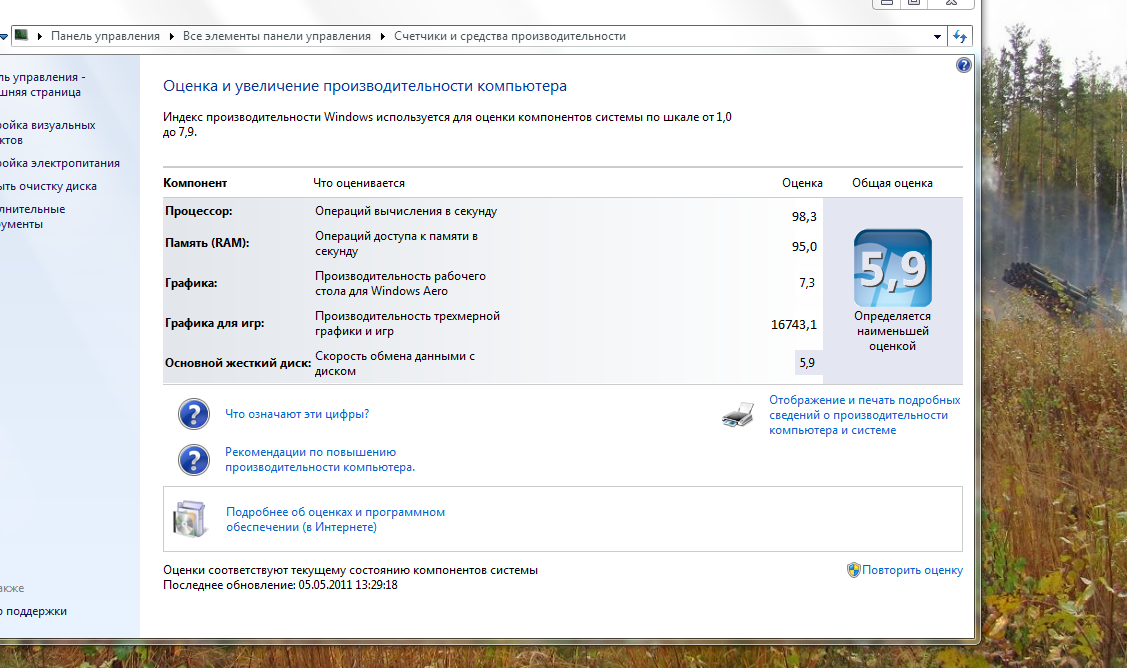
Task: Open the address bar history dropdown arrow
Action: click(937, 36)
